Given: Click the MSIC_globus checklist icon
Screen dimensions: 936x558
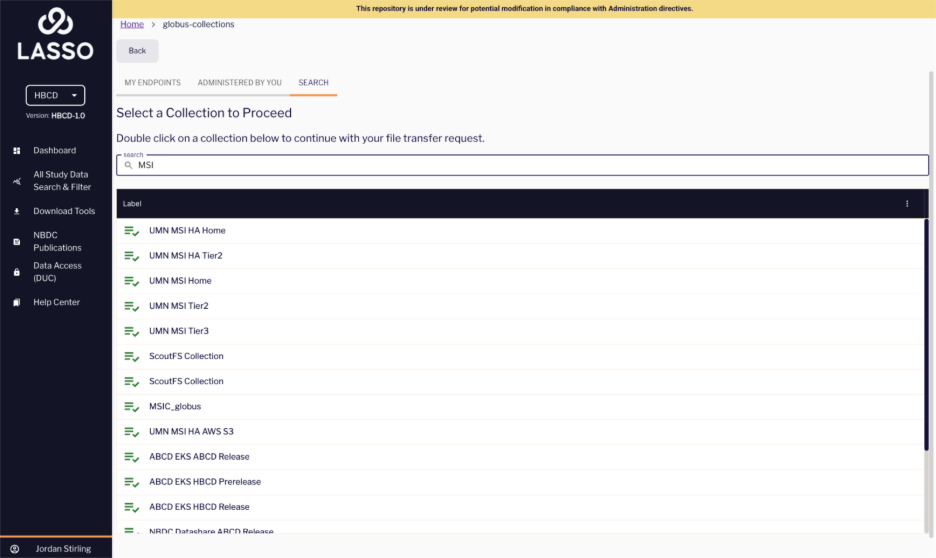Looking at the screenshot, I should tap(132, 407).
